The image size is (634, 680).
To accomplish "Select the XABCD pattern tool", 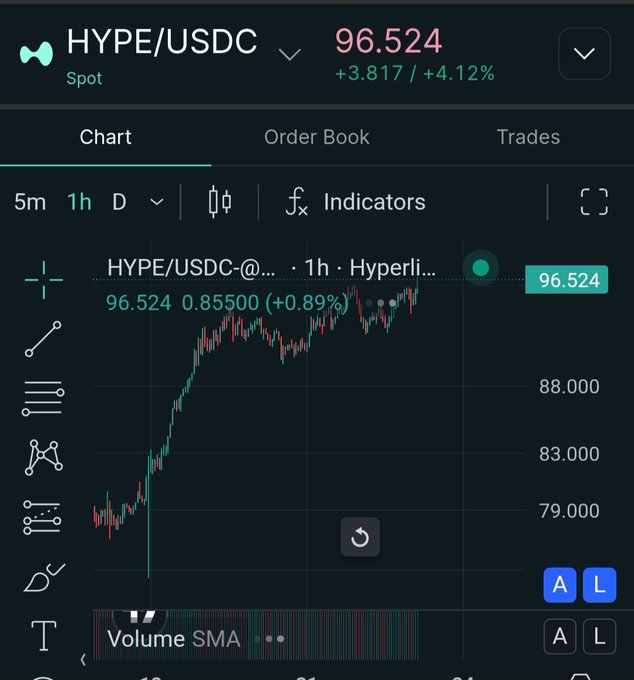I will tap(43, 457).
